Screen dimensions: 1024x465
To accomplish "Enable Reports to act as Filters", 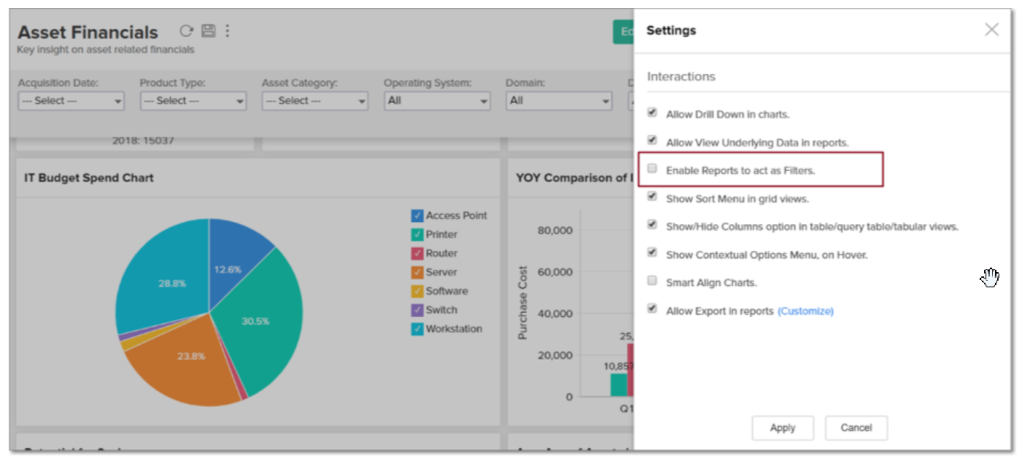I will coord(653,170).
